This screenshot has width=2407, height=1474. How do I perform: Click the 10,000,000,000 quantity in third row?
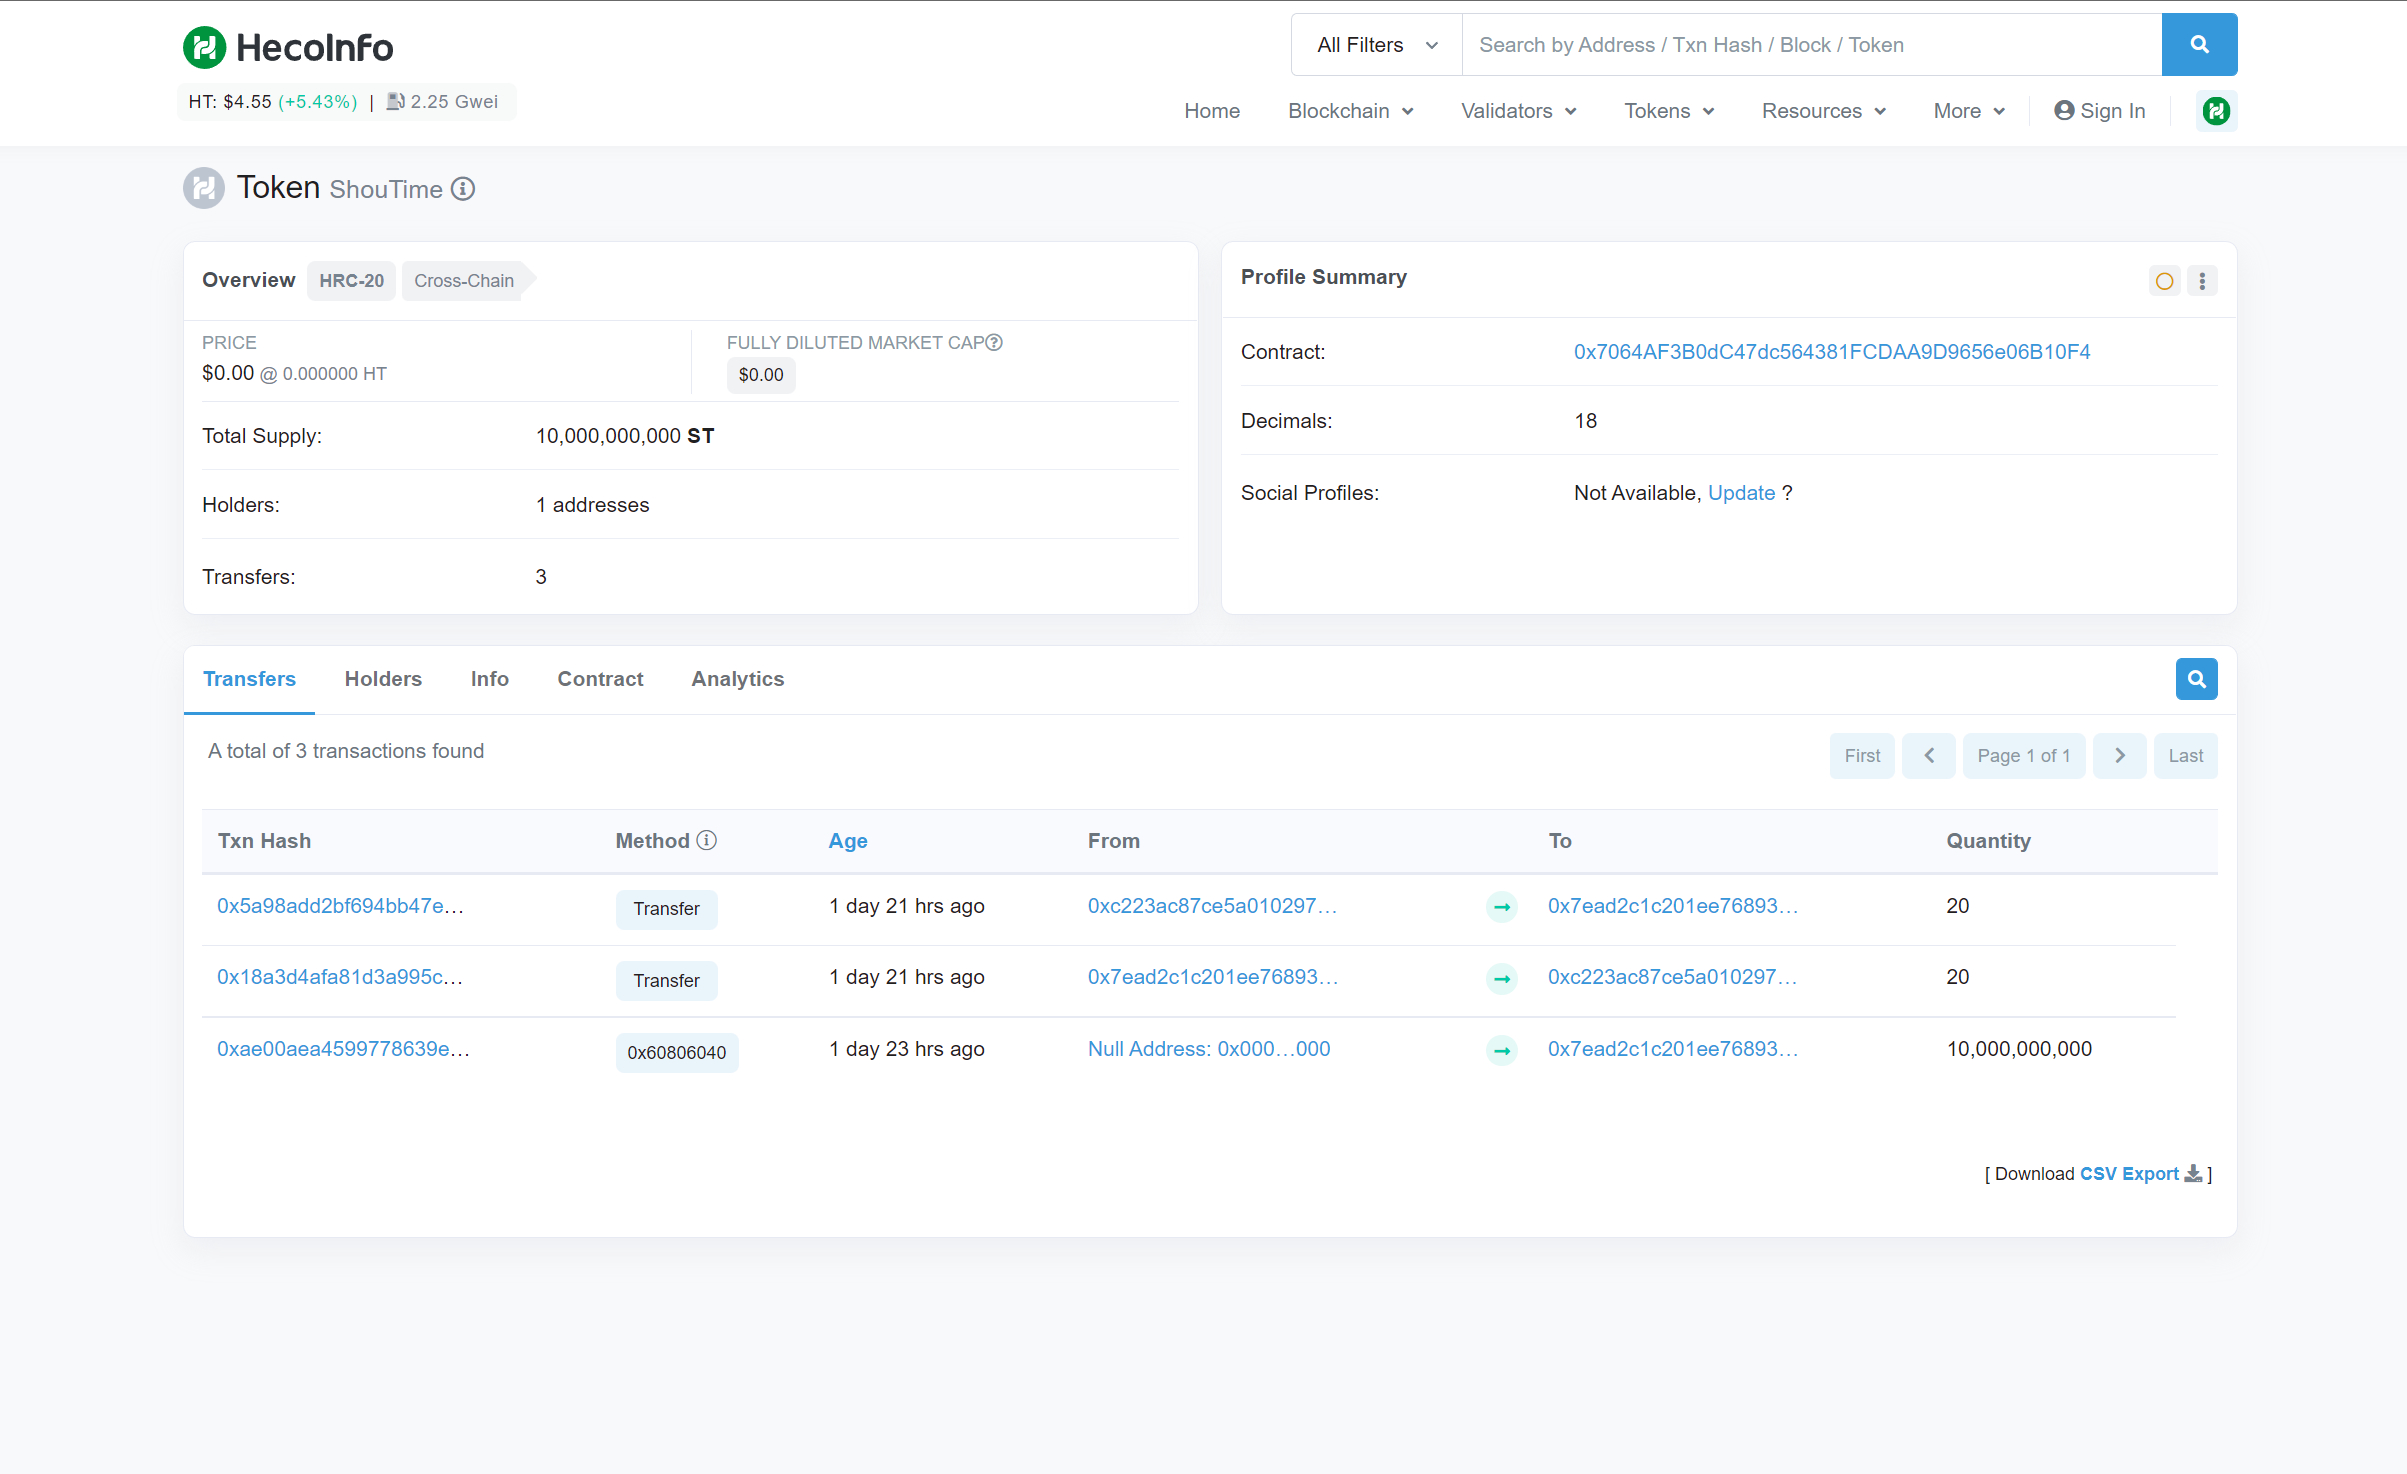[x=2019, y=1049]
